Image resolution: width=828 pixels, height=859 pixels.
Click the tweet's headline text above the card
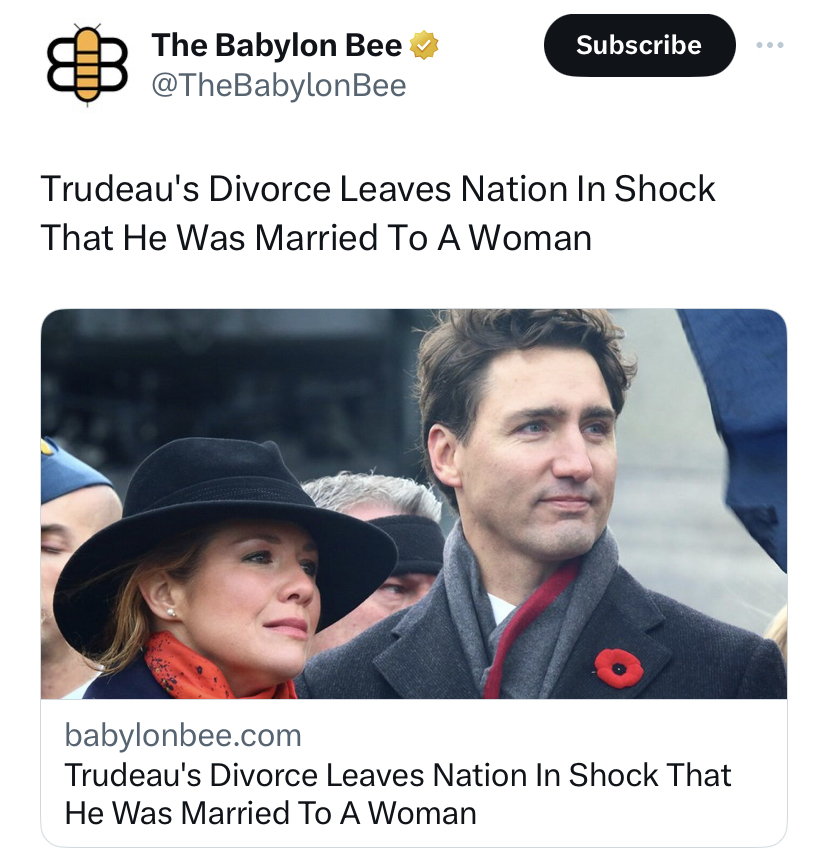click(x=377, y=212)
